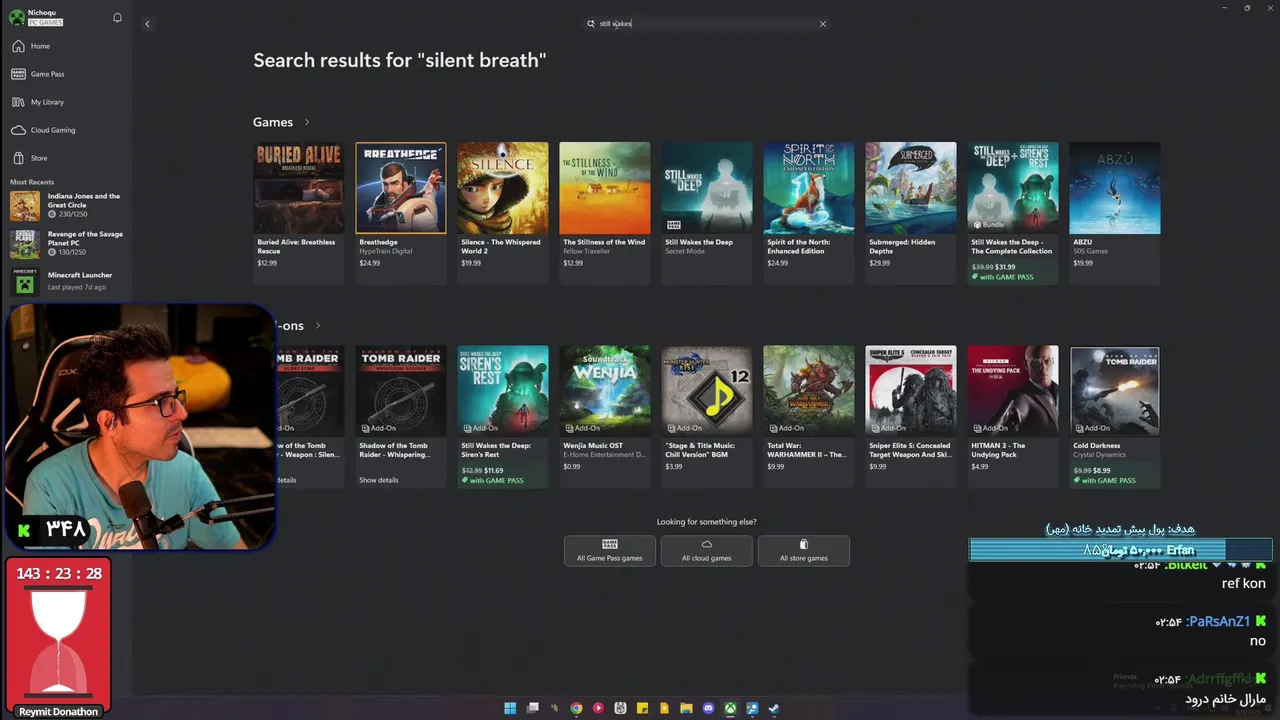
Task: Open Still Wakes the Deep Complete Collection
Action: click(1013, 213)
